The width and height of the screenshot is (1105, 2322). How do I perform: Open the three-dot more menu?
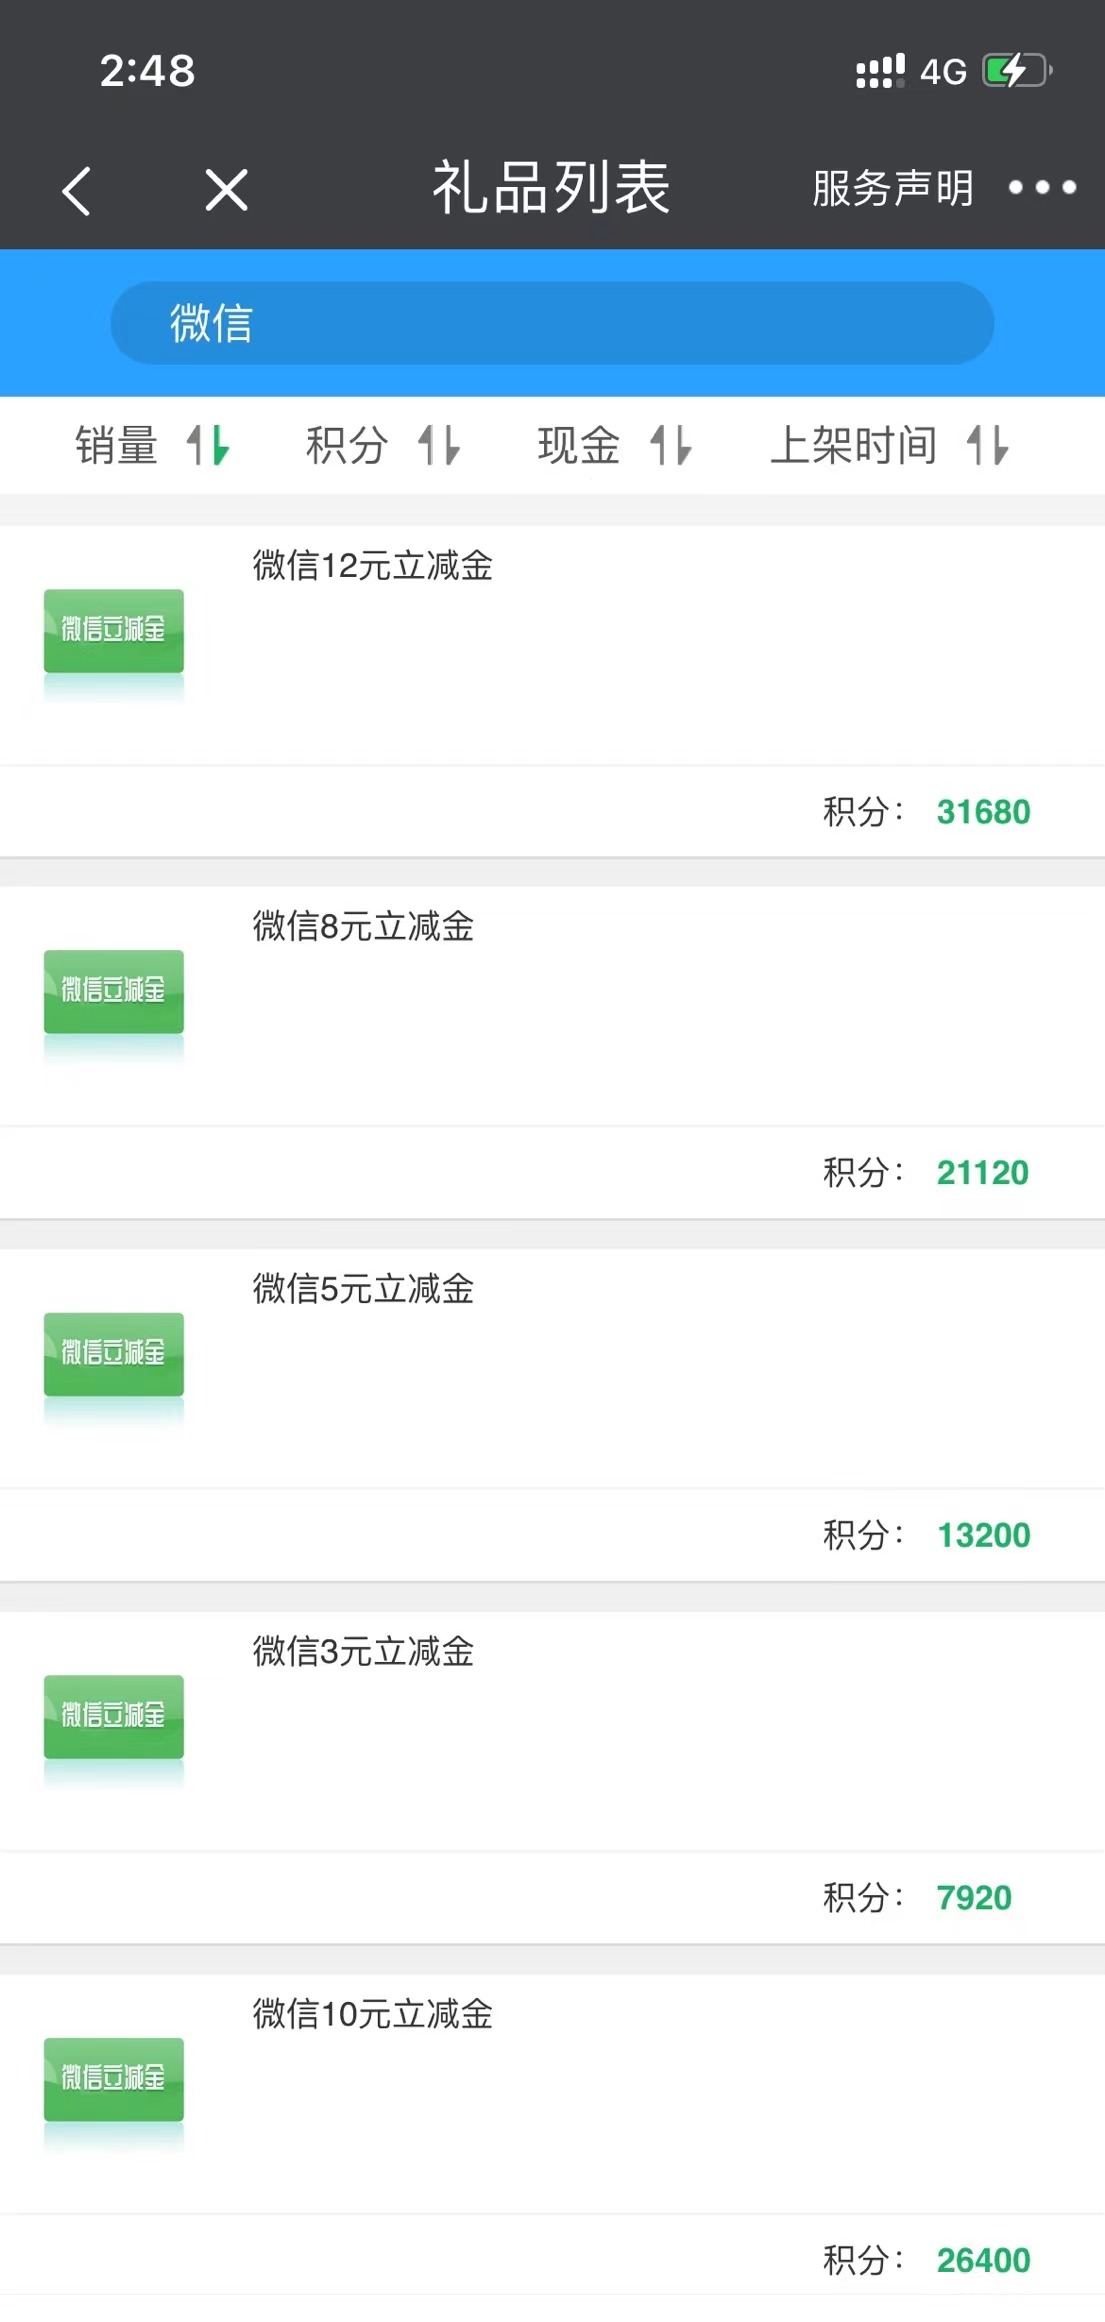tap(1042, 187)
